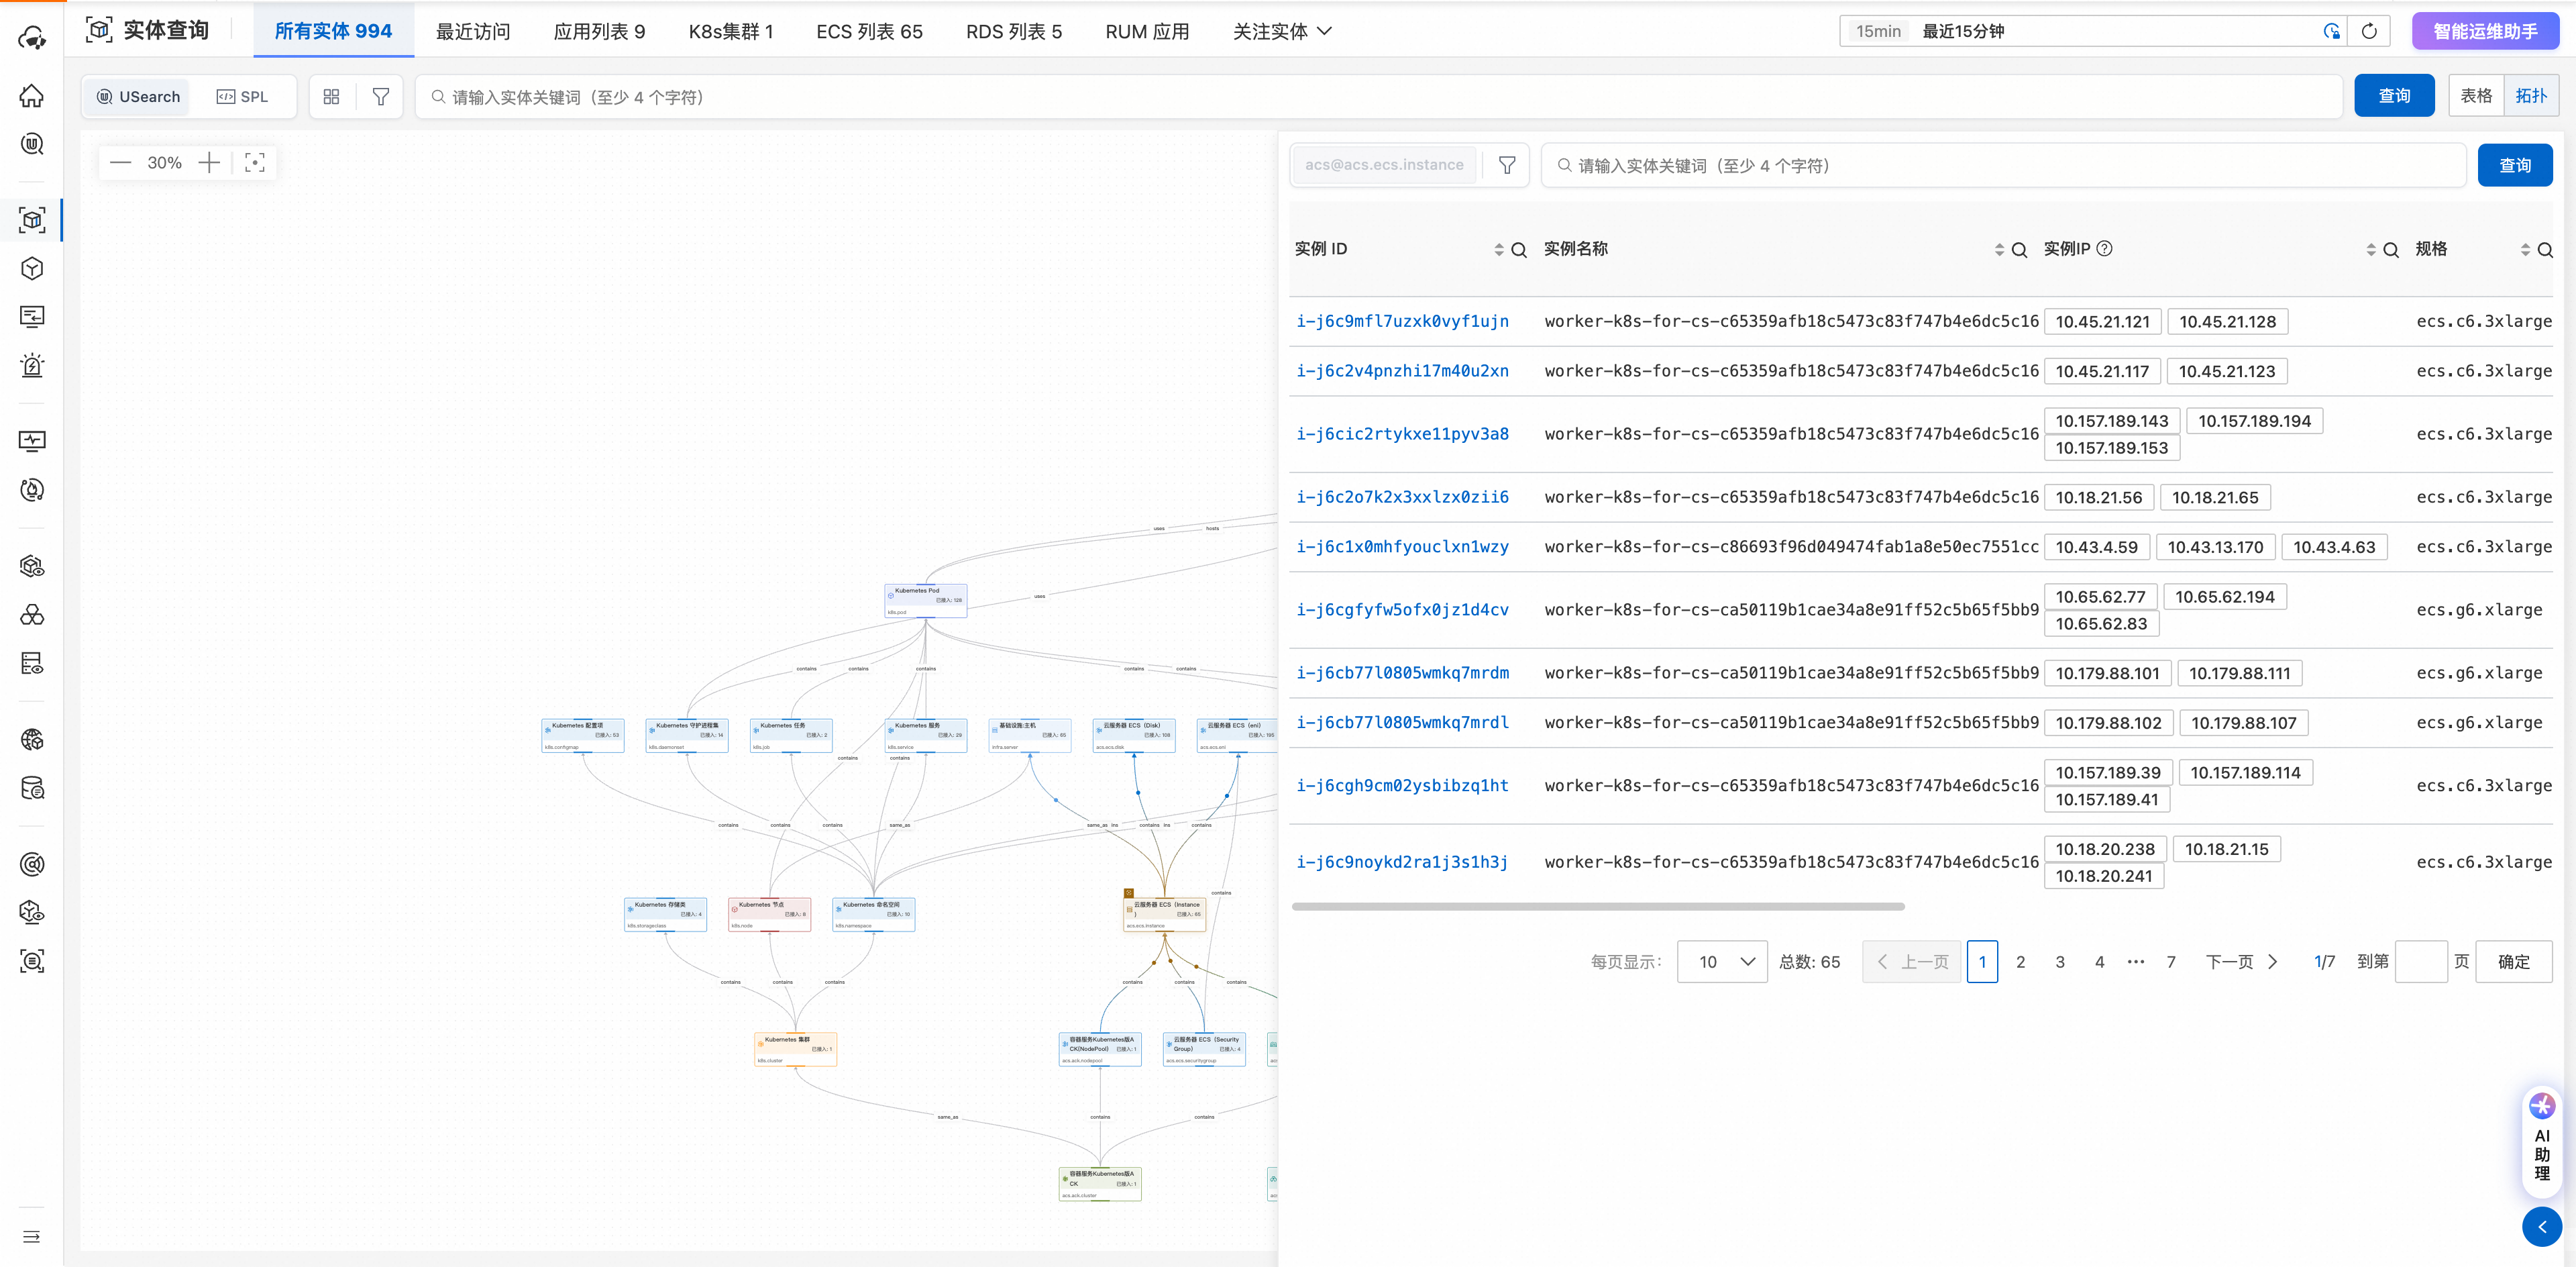Click the grid view icon in search bar

coord(332,97)
